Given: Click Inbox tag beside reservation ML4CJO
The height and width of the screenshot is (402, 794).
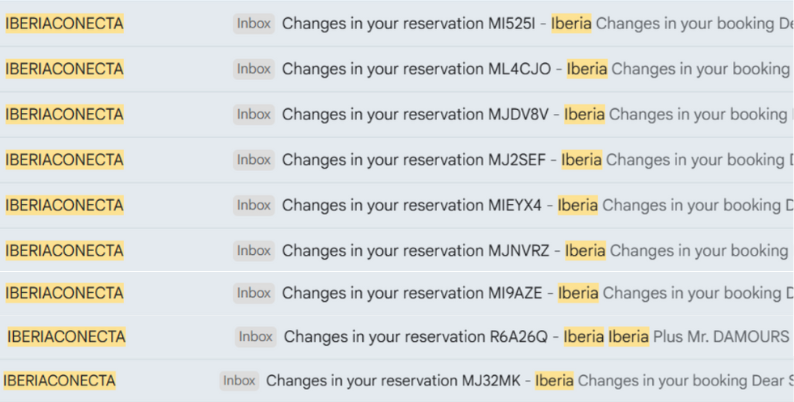Looking at the screenshot, I should (x=254, y=69).
